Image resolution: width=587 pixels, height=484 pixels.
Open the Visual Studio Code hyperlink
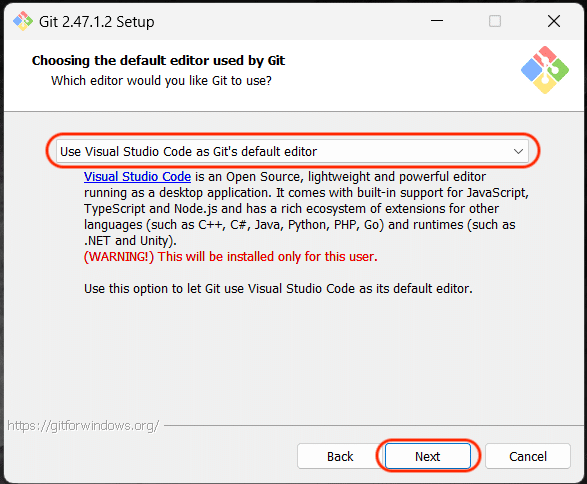coord(137,176)
